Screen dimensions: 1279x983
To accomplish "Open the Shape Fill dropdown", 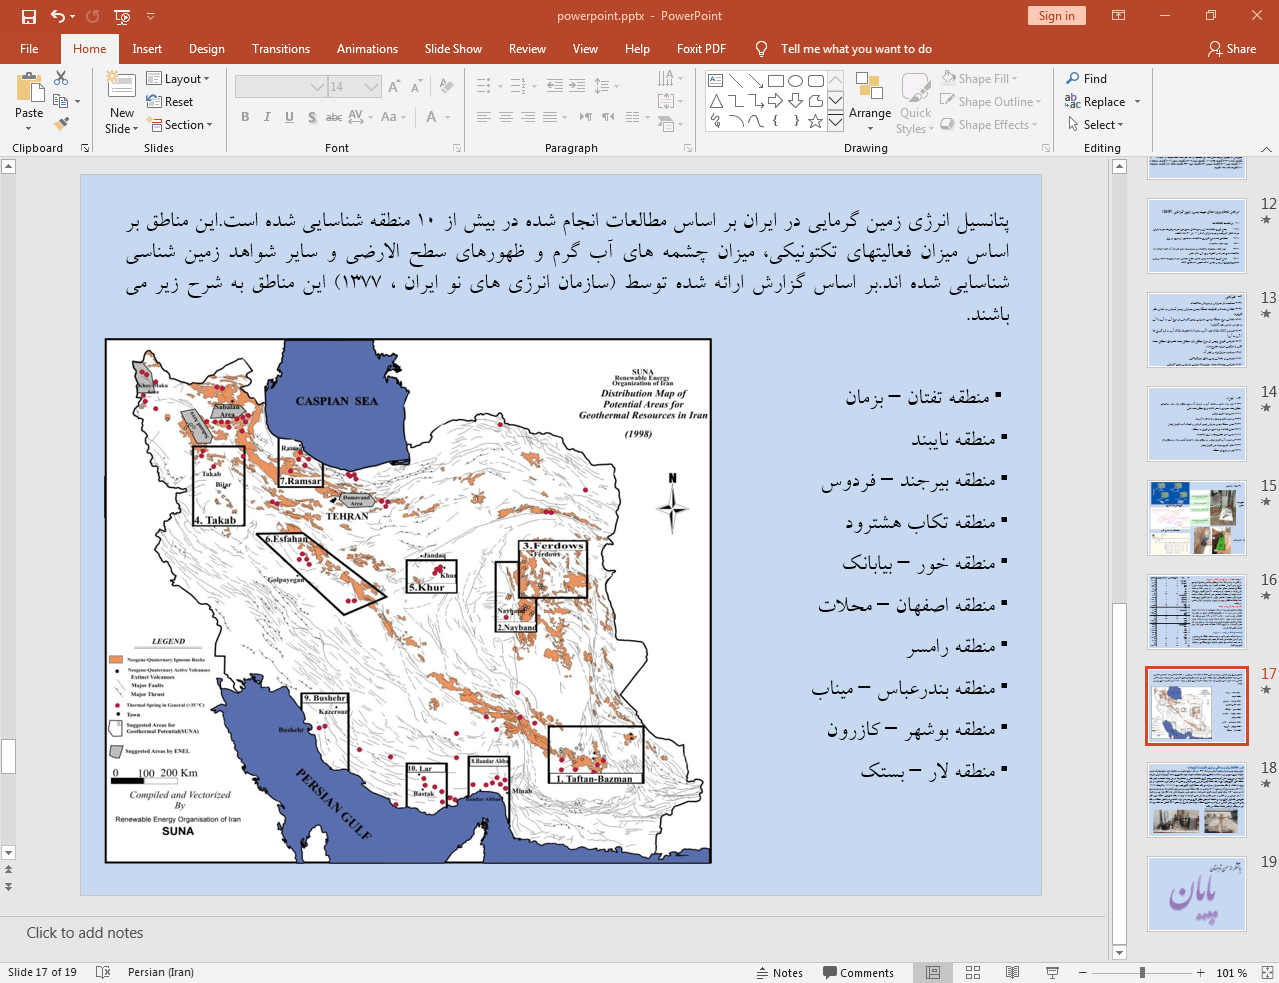I will pos(980,78).
